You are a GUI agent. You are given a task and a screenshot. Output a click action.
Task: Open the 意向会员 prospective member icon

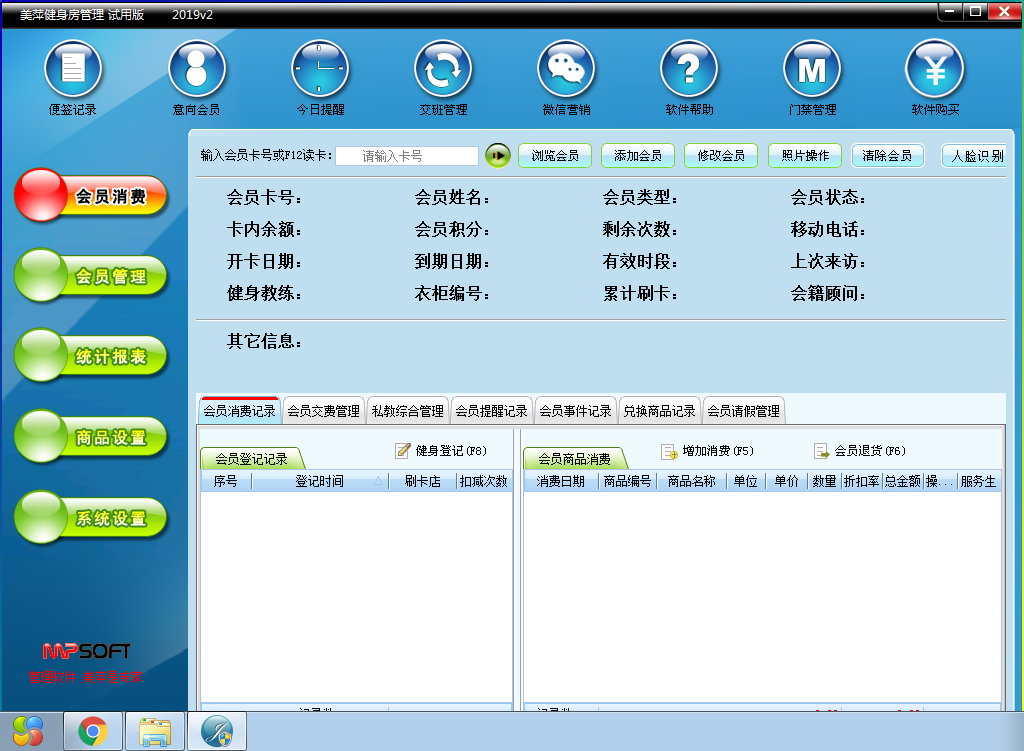pos(196,70)
